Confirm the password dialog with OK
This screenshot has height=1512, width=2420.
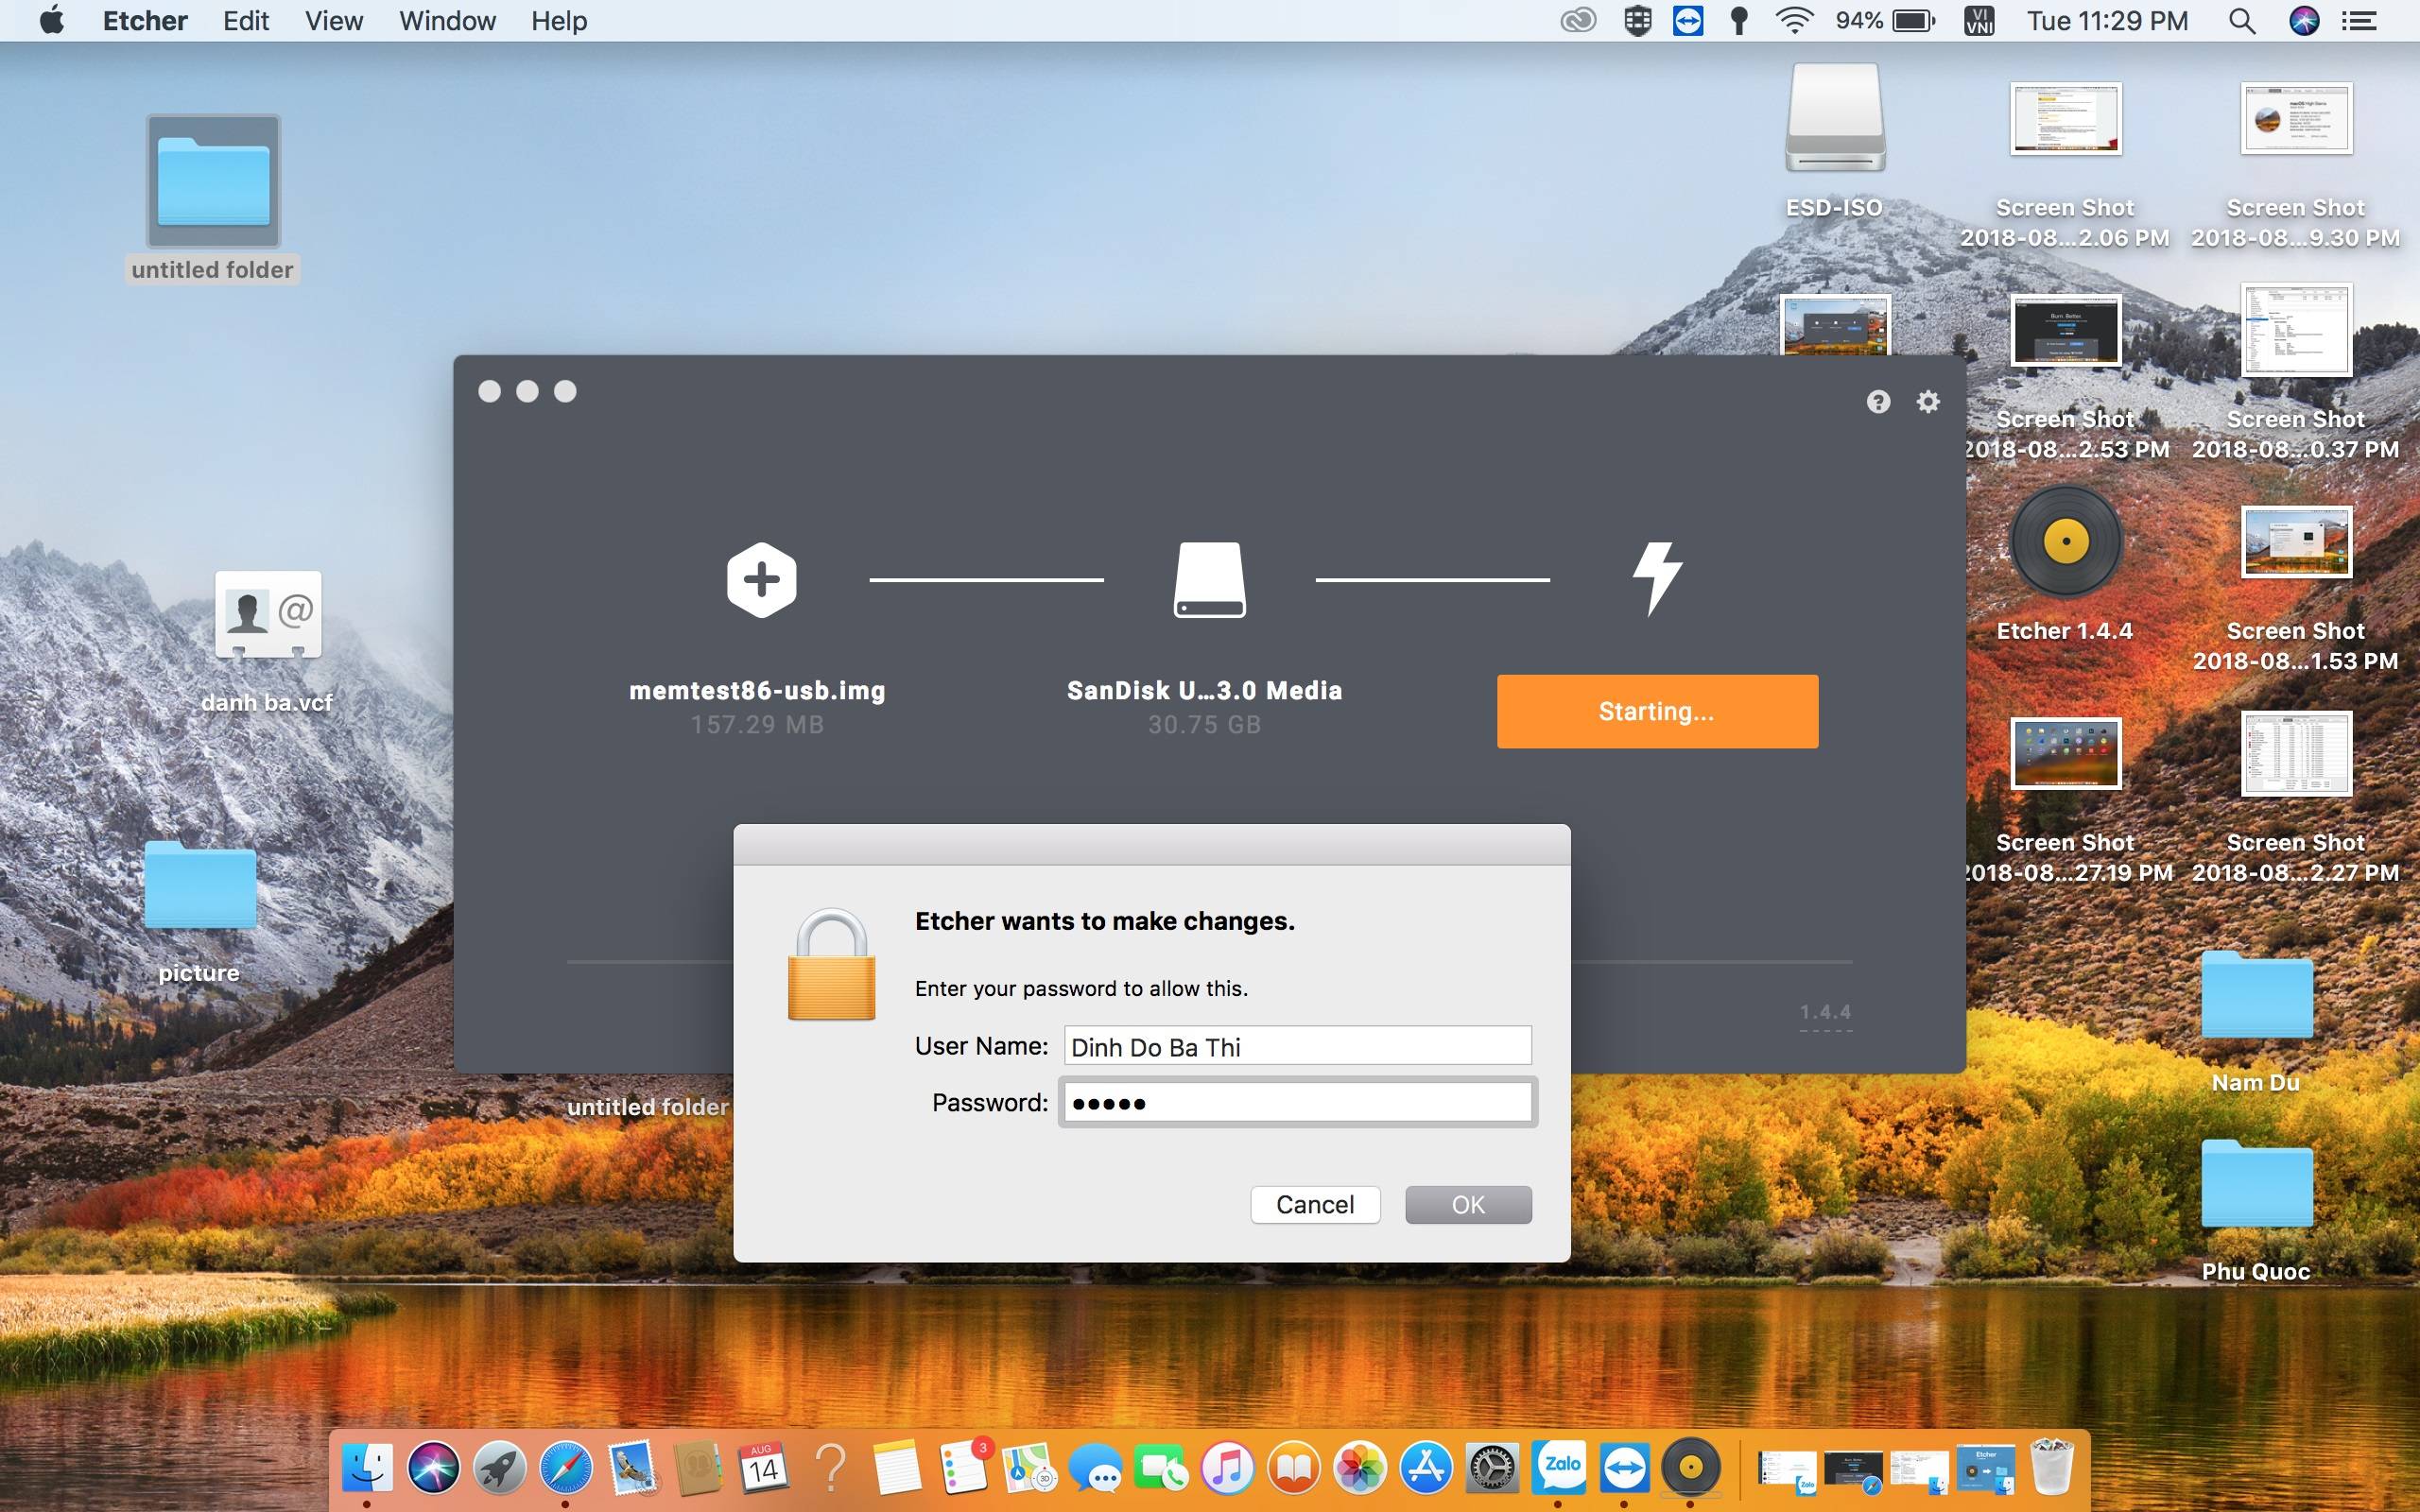pyautogui.click(x=1468, y=1205)
